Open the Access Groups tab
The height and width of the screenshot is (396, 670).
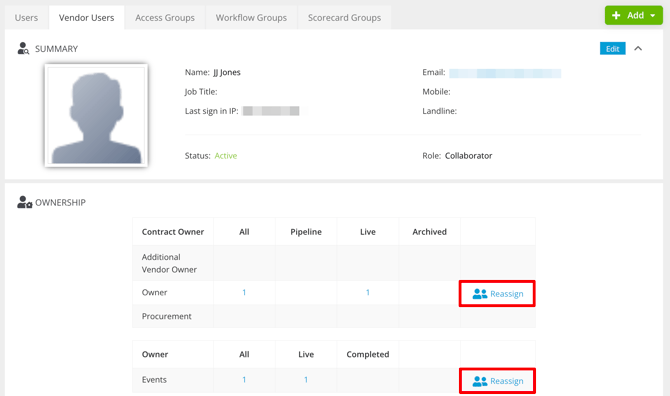(165, 18)
